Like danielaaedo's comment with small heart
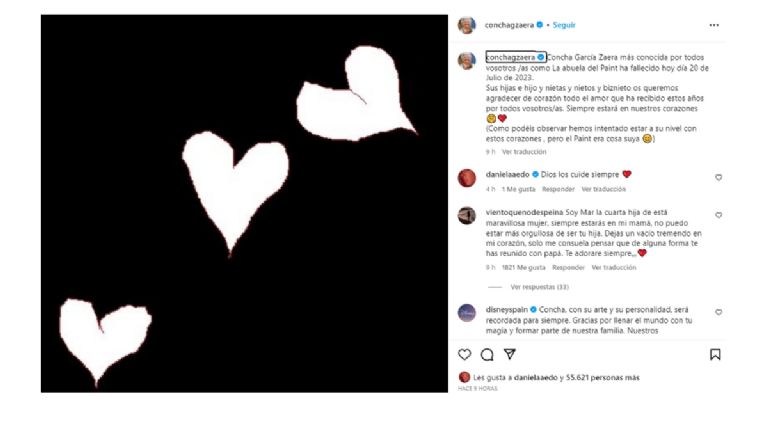The width and height of the screenshot is (768, 435). [719, 177]
